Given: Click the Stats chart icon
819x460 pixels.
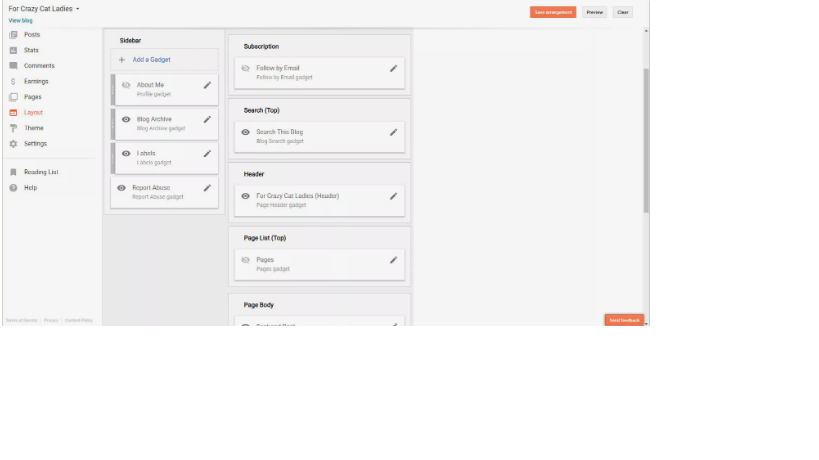Looking at the screenshot, I should pos(14,50).
